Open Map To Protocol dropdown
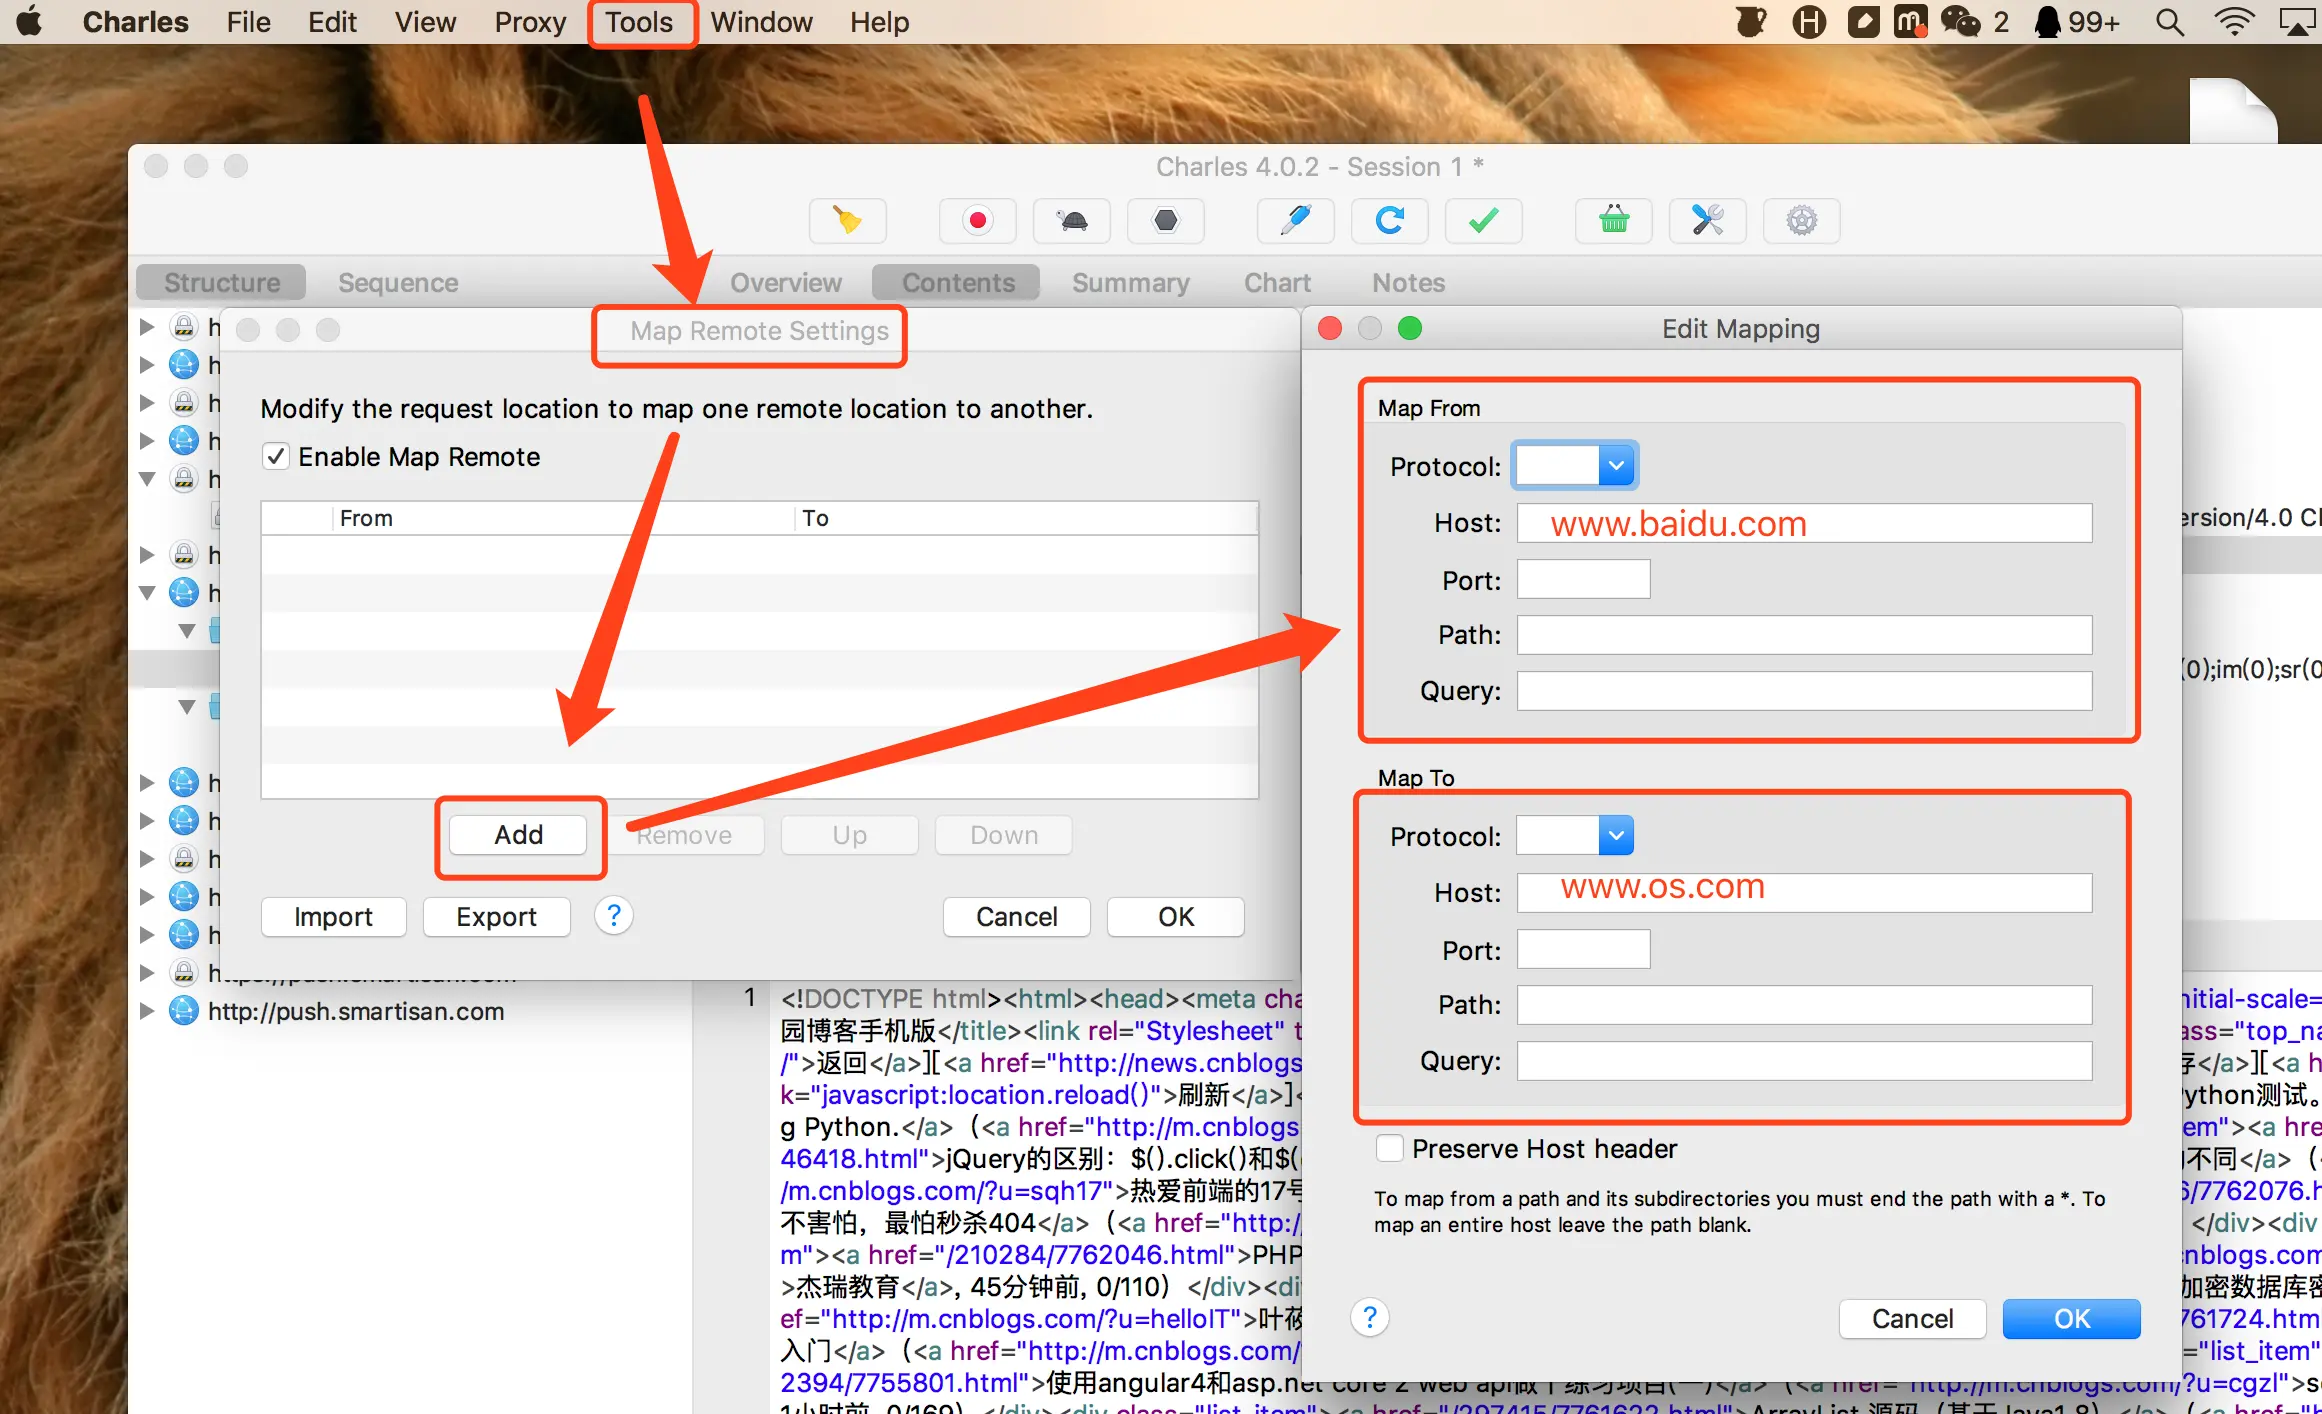The height and width of the screenshot is (1414, 2322). click(x=1616, y=836)
